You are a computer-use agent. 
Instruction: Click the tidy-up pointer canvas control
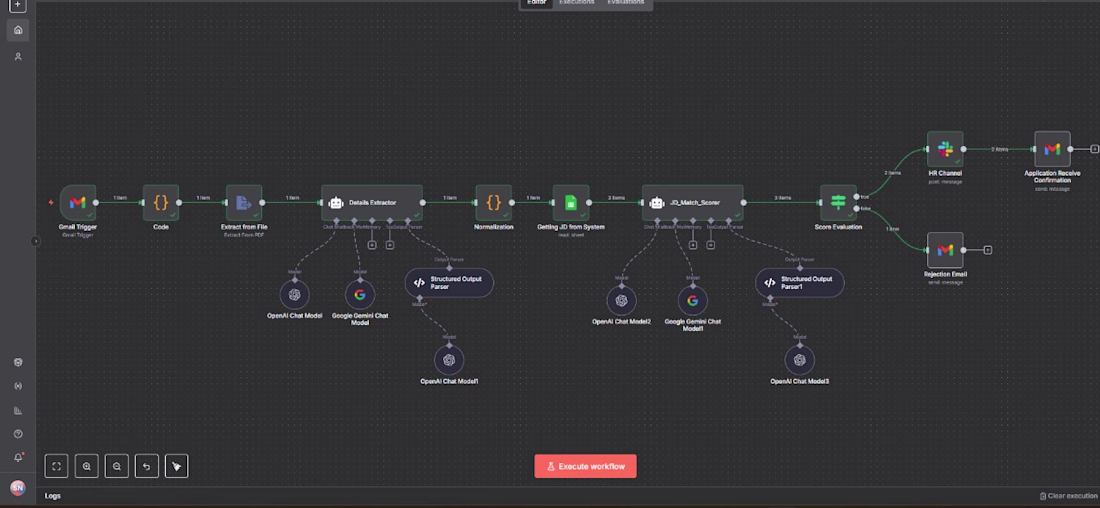177,466
